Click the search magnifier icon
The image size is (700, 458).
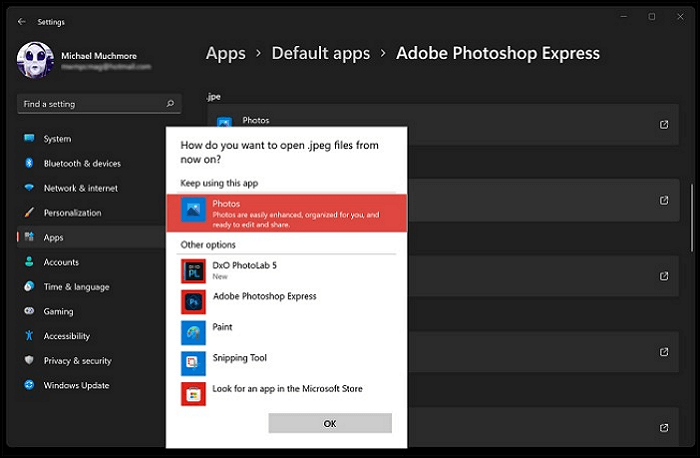click(x=170, y=104)
